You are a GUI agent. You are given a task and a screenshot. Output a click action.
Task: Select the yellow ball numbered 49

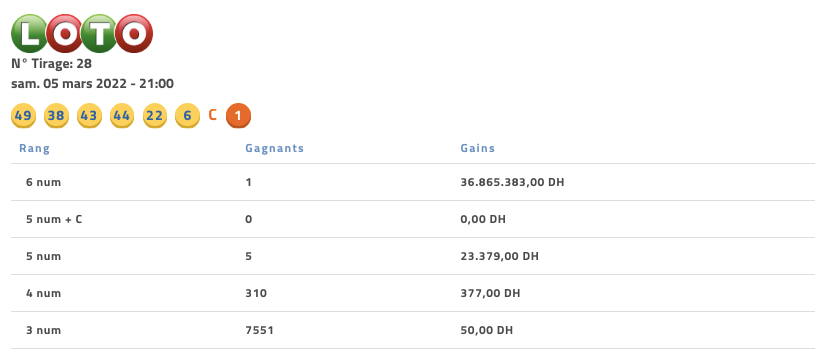(23, 116)
